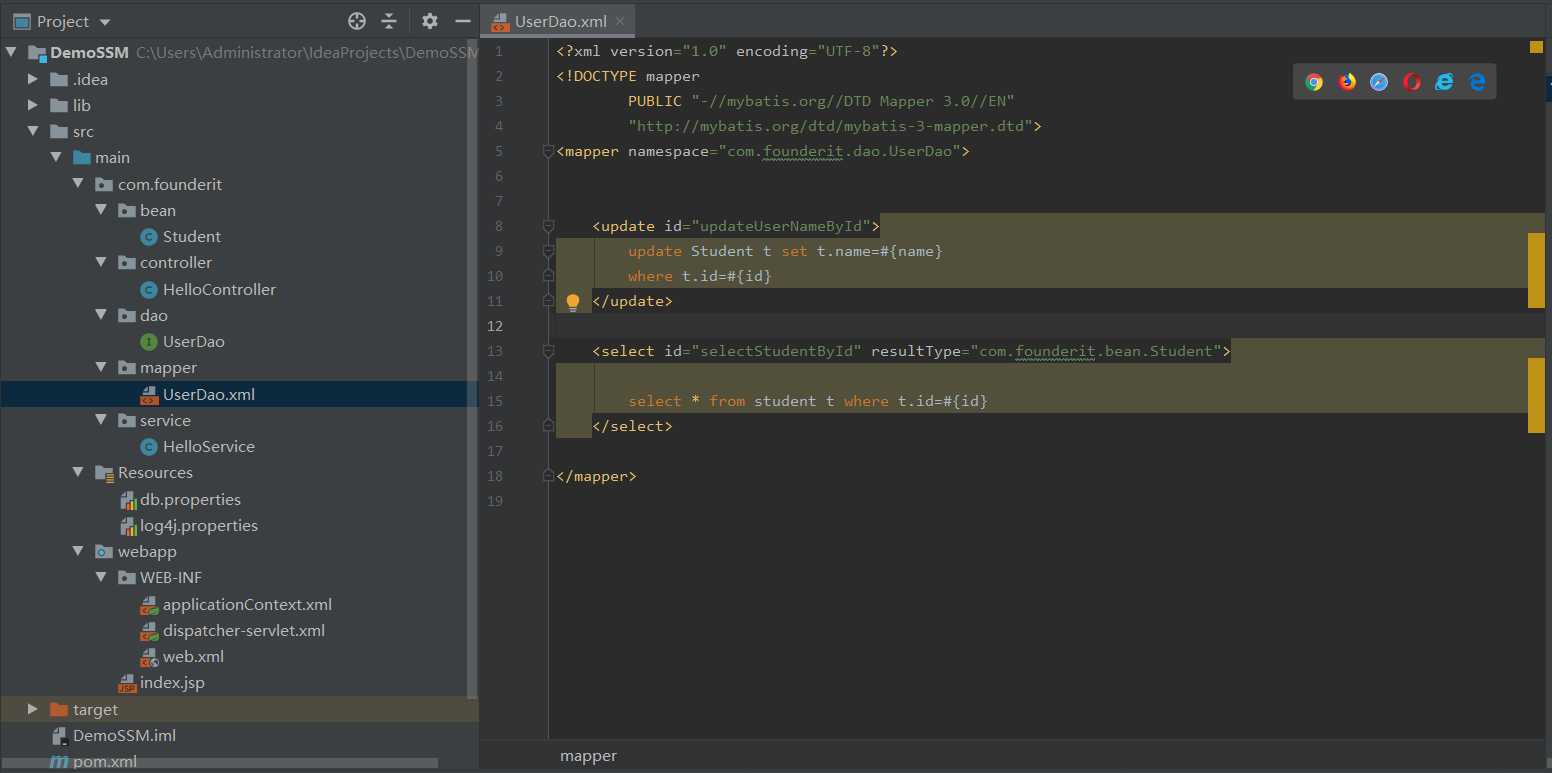Viewport: 1552px width, 773px height.
Task: Close the UserDao.xml editor tab
Action: tap(620, 21)
